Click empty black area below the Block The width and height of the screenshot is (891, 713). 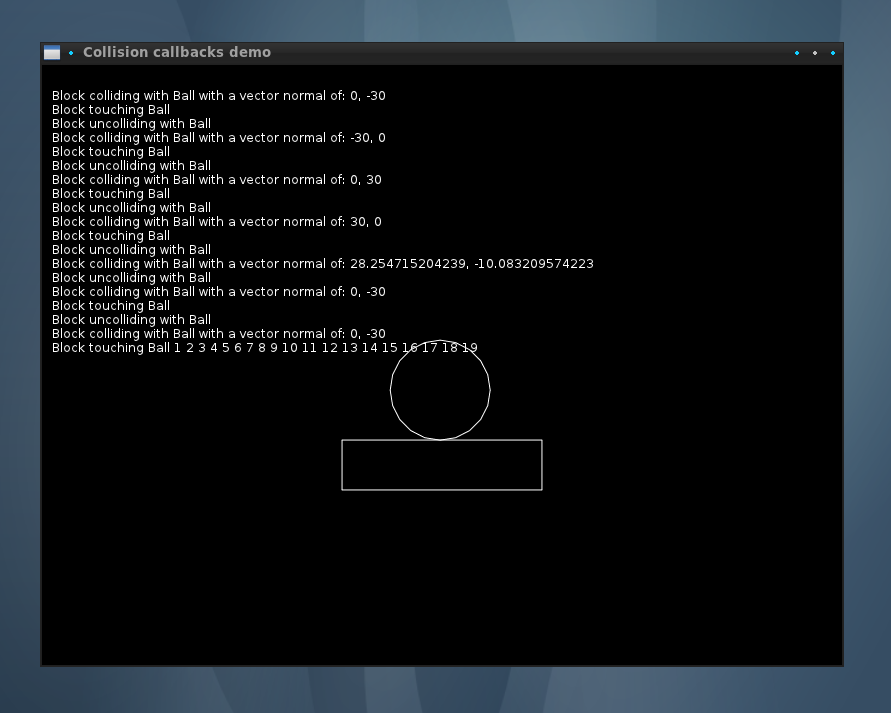pos(442,580)
